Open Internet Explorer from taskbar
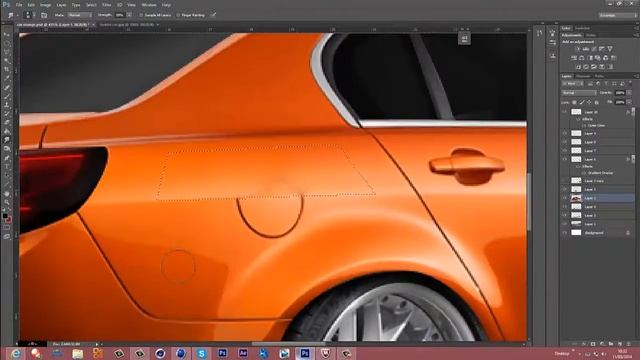This screenshot has width=640, height=360. [16, 353]
